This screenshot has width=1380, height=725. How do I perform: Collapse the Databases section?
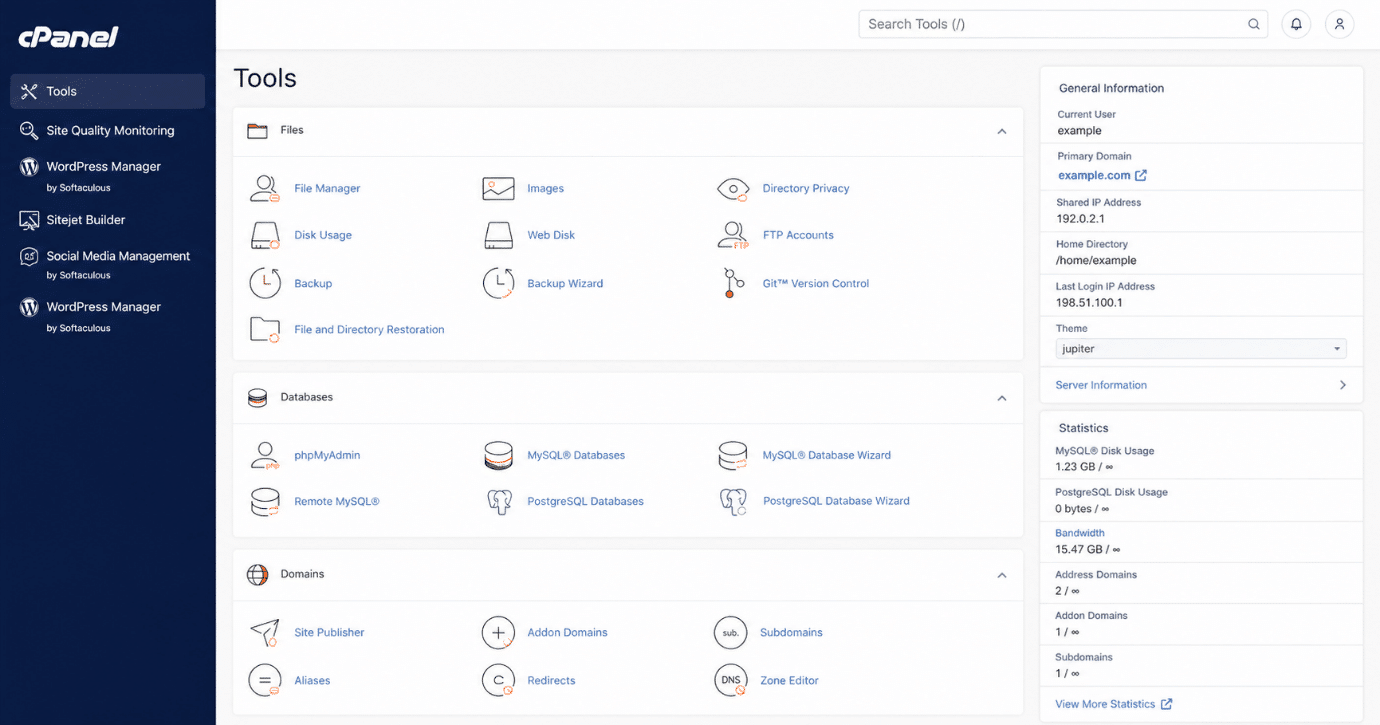[1001, 398]
